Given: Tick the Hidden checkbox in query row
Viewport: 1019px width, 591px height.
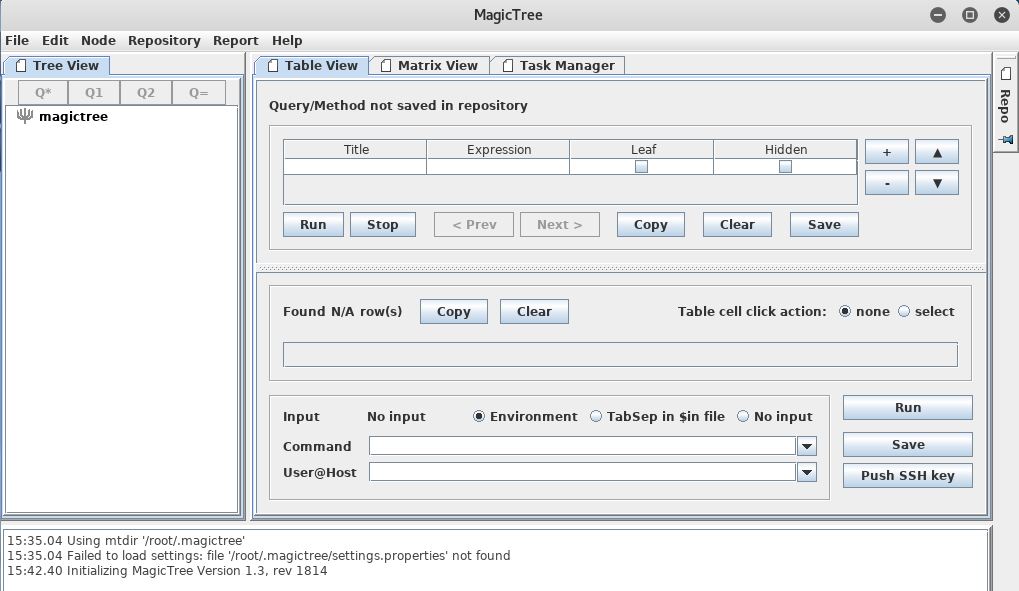Looking at the screenshot, I should (785, 167).
